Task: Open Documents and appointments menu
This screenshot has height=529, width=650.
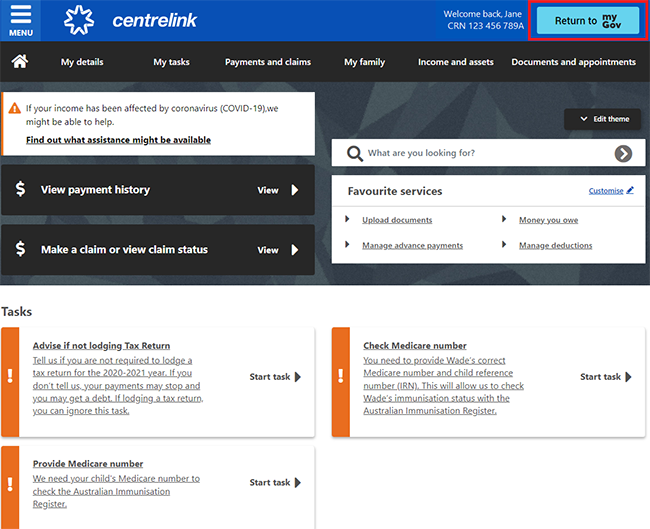Action: pyautogui.click(x=573, y=62)
